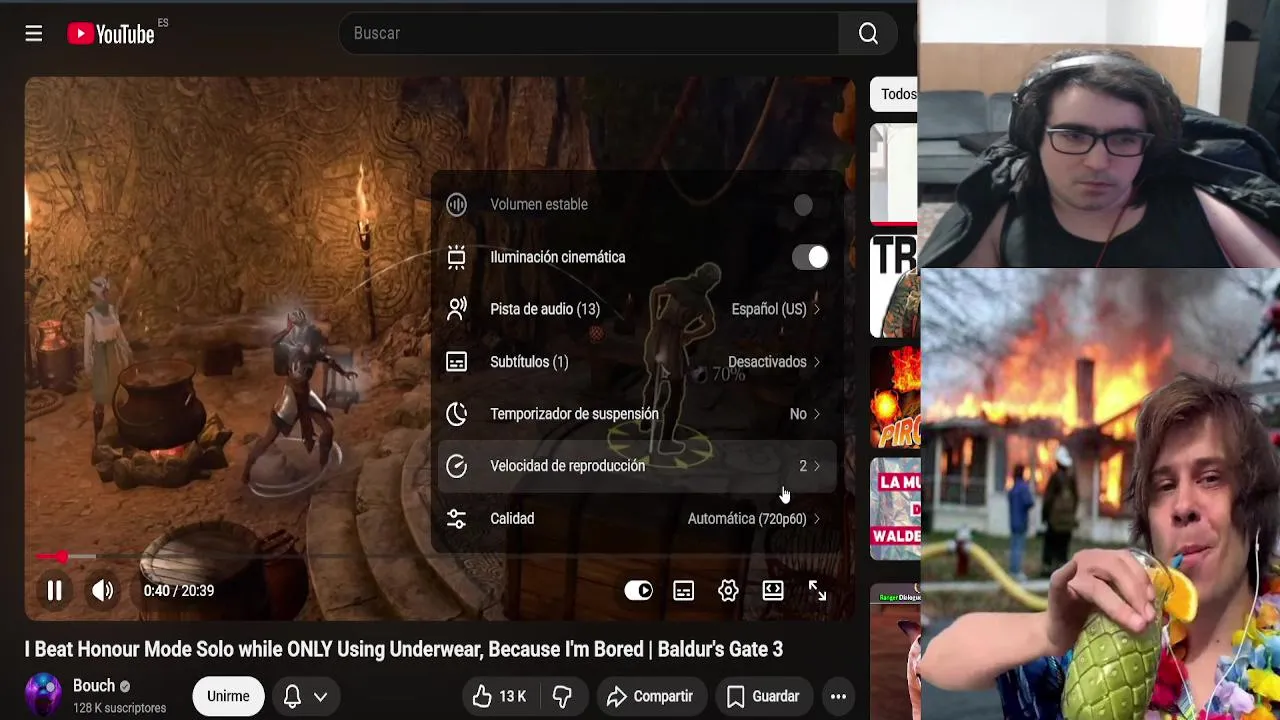The image size is (1280, 720).
Task: Pause the video
Action: pyautogui.click(x=55, y=591)
